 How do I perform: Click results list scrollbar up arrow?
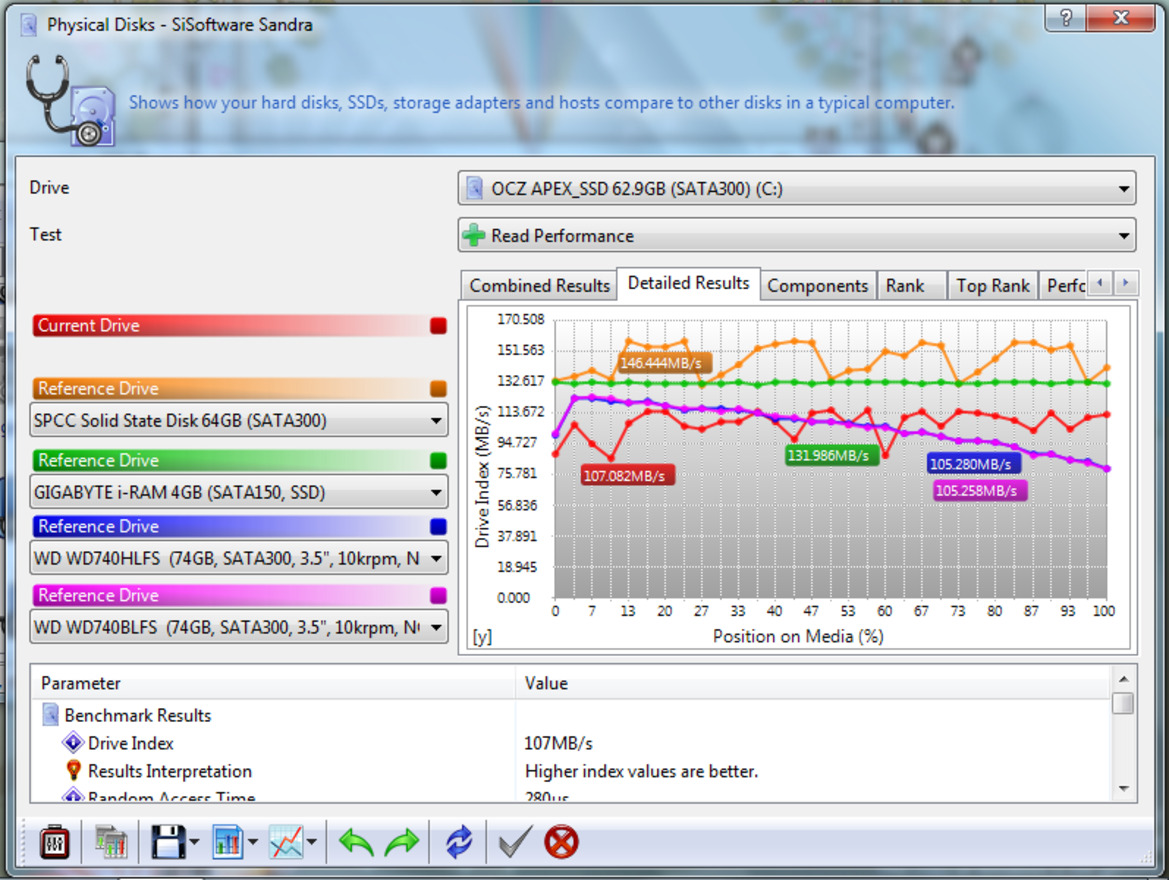(x=1123, y=679)
